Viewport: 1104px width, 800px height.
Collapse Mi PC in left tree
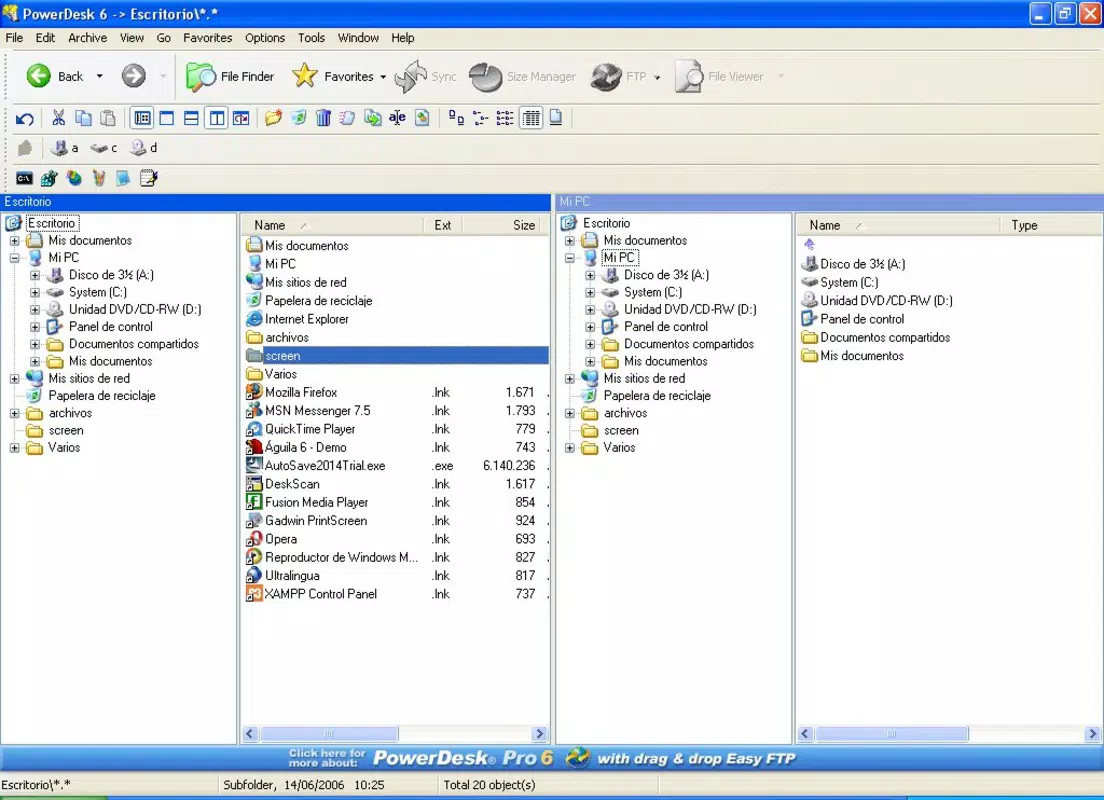click(x=14, y=258)
